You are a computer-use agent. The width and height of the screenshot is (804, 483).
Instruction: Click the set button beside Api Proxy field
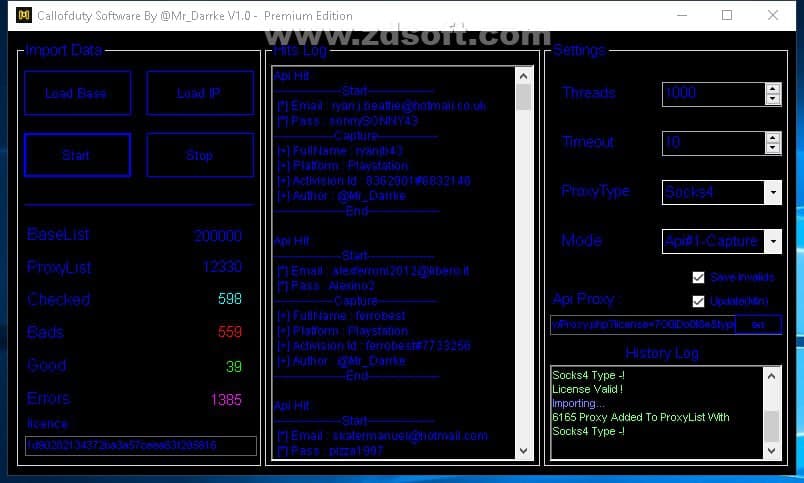[758, 325]
